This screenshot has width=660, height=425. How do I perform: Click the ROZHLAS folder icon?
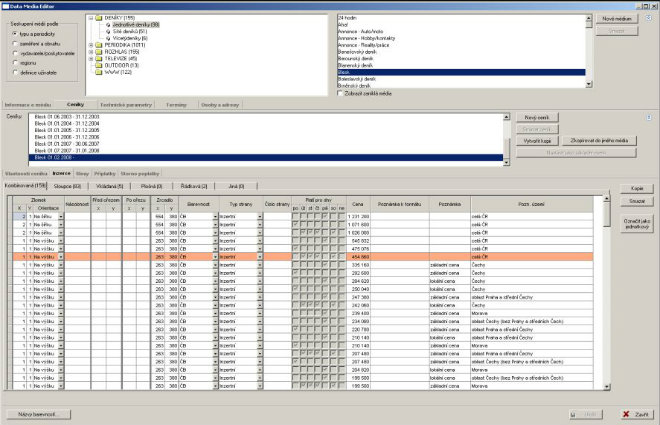pyautogui.click(x=99, y=52)
